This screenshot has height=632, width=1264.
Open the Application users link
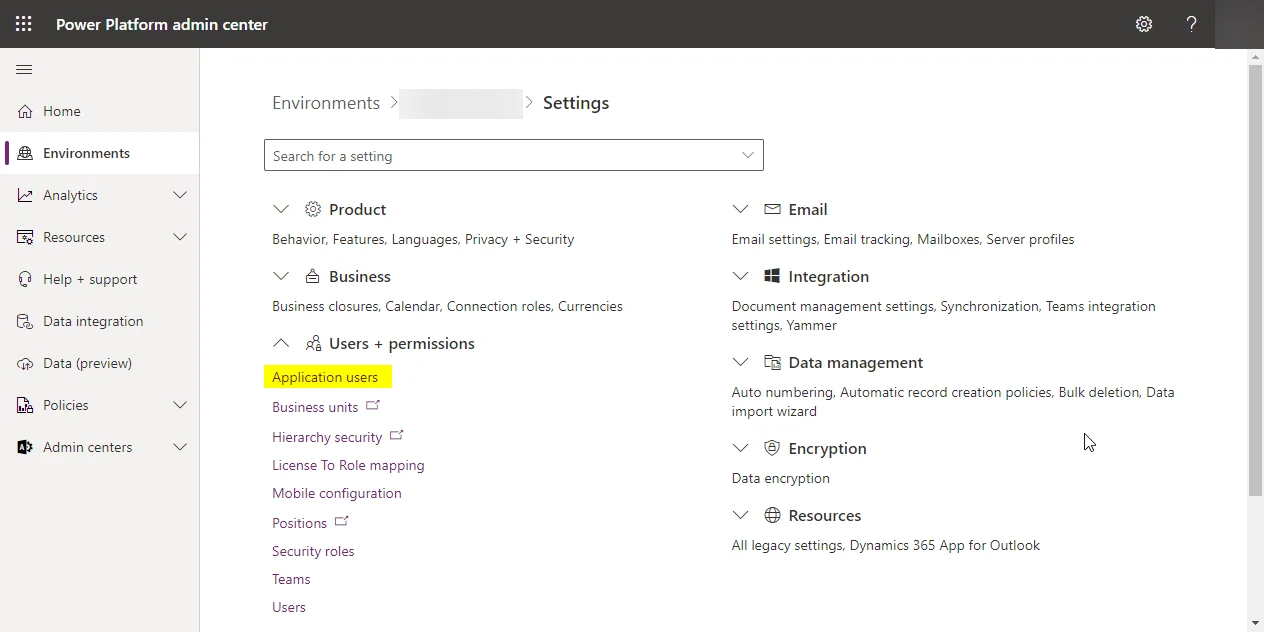coord(325,377)
